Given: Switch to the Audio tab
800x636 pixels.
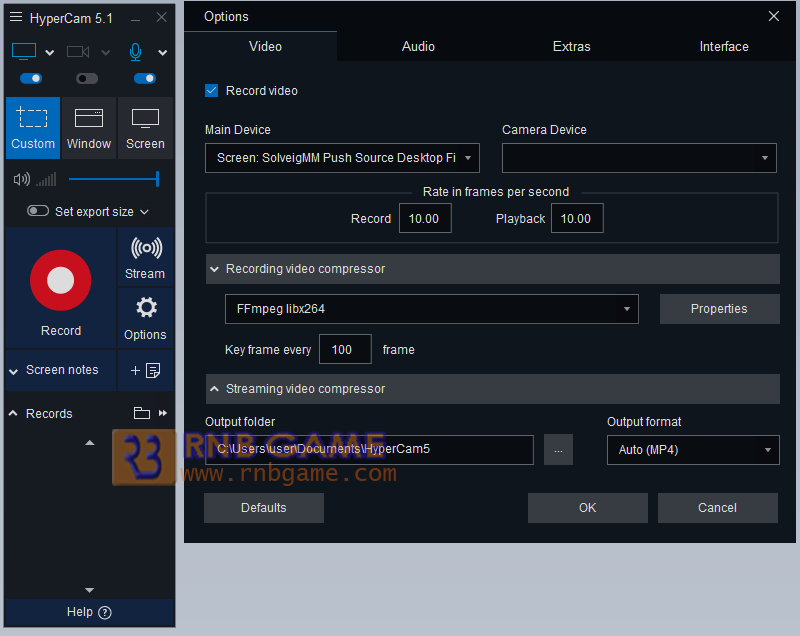Looking at the screenshot, I should (x=418, y=46).
